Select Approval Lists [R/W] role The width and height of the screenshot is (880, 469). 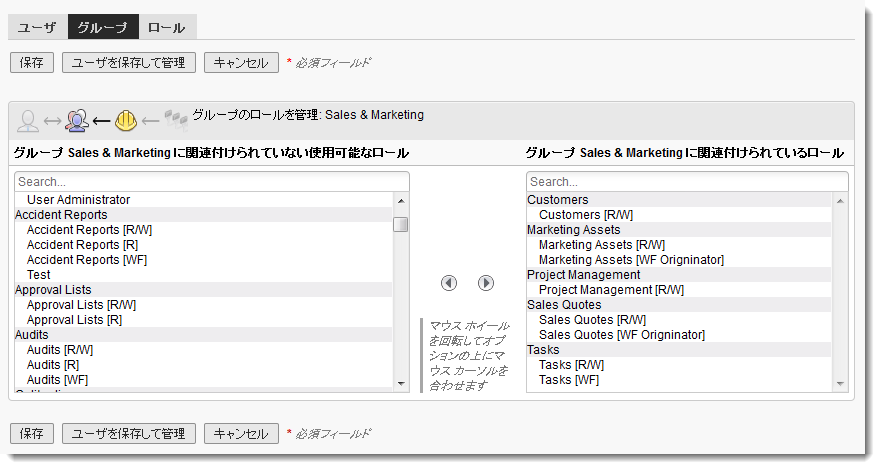203,305
